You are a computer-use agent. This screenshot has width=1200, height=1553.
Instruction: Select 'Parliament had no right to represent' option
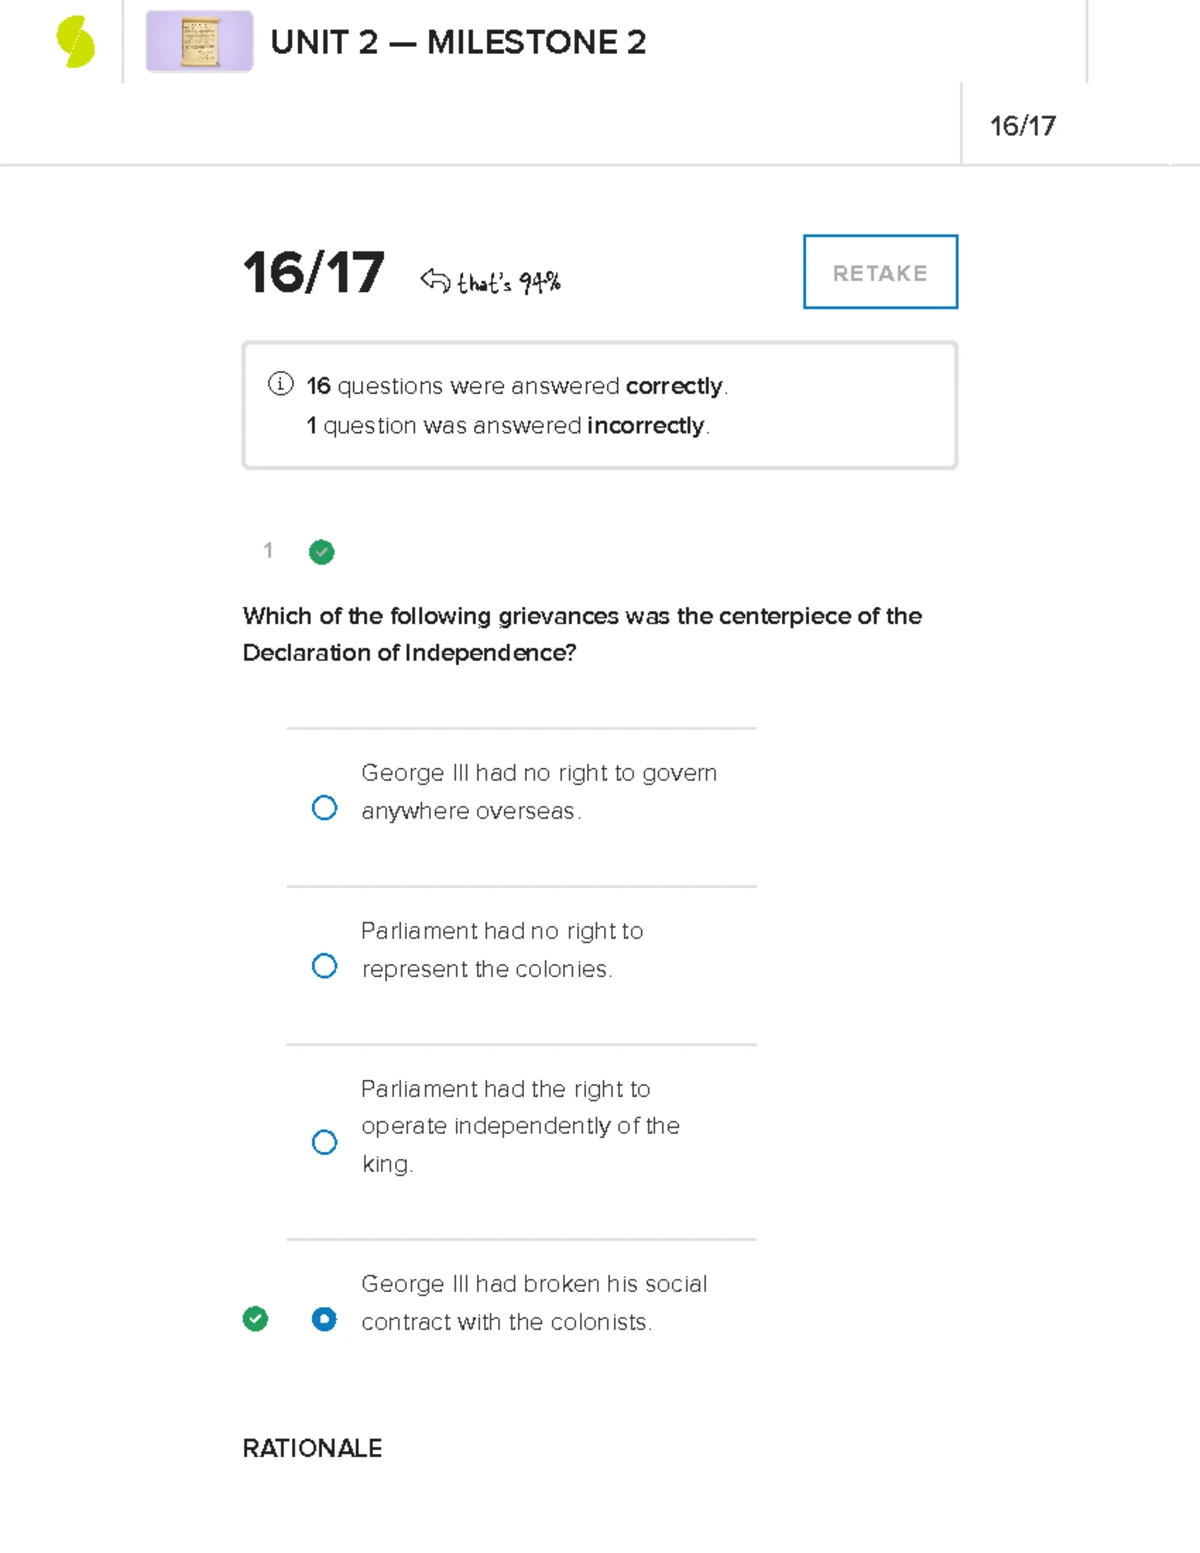324,965
